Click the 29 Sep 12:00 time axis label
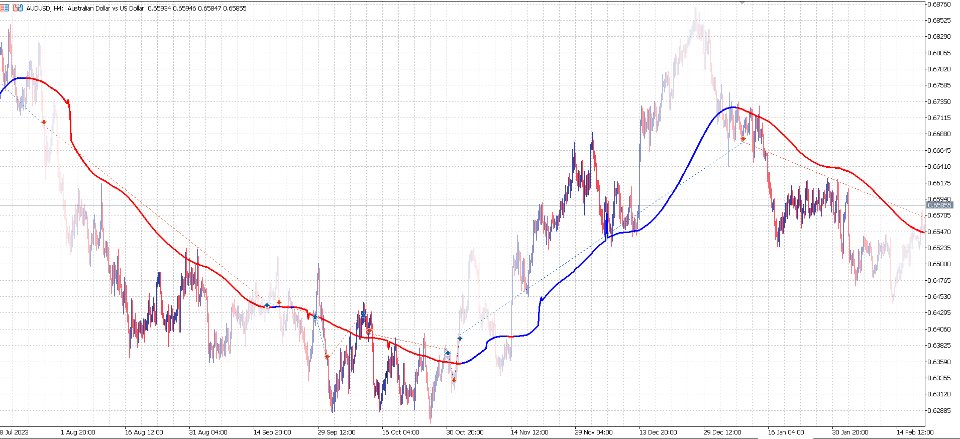 pos(334,432)
